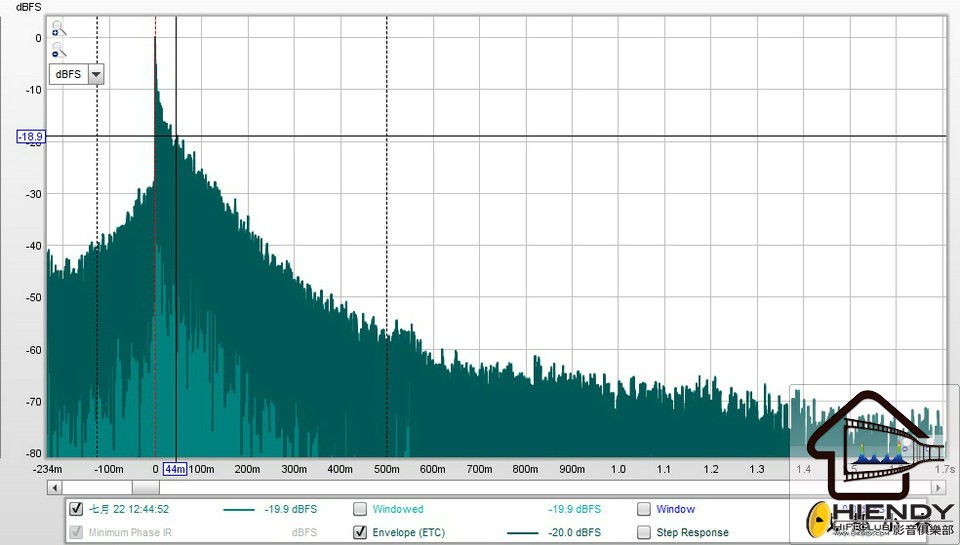This screenshot has height=545, width=960.
Task: Toggle the Minimum Phase IR checkbox
Action: [76, 532]
